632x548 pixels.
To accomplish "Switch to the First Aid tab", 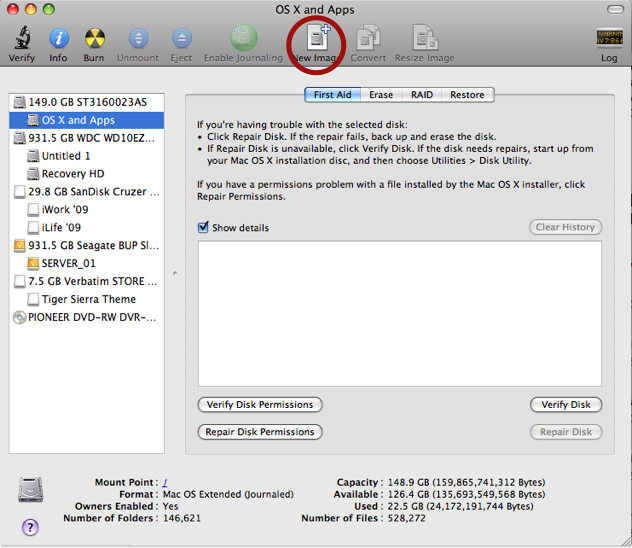I will [333, 95].
